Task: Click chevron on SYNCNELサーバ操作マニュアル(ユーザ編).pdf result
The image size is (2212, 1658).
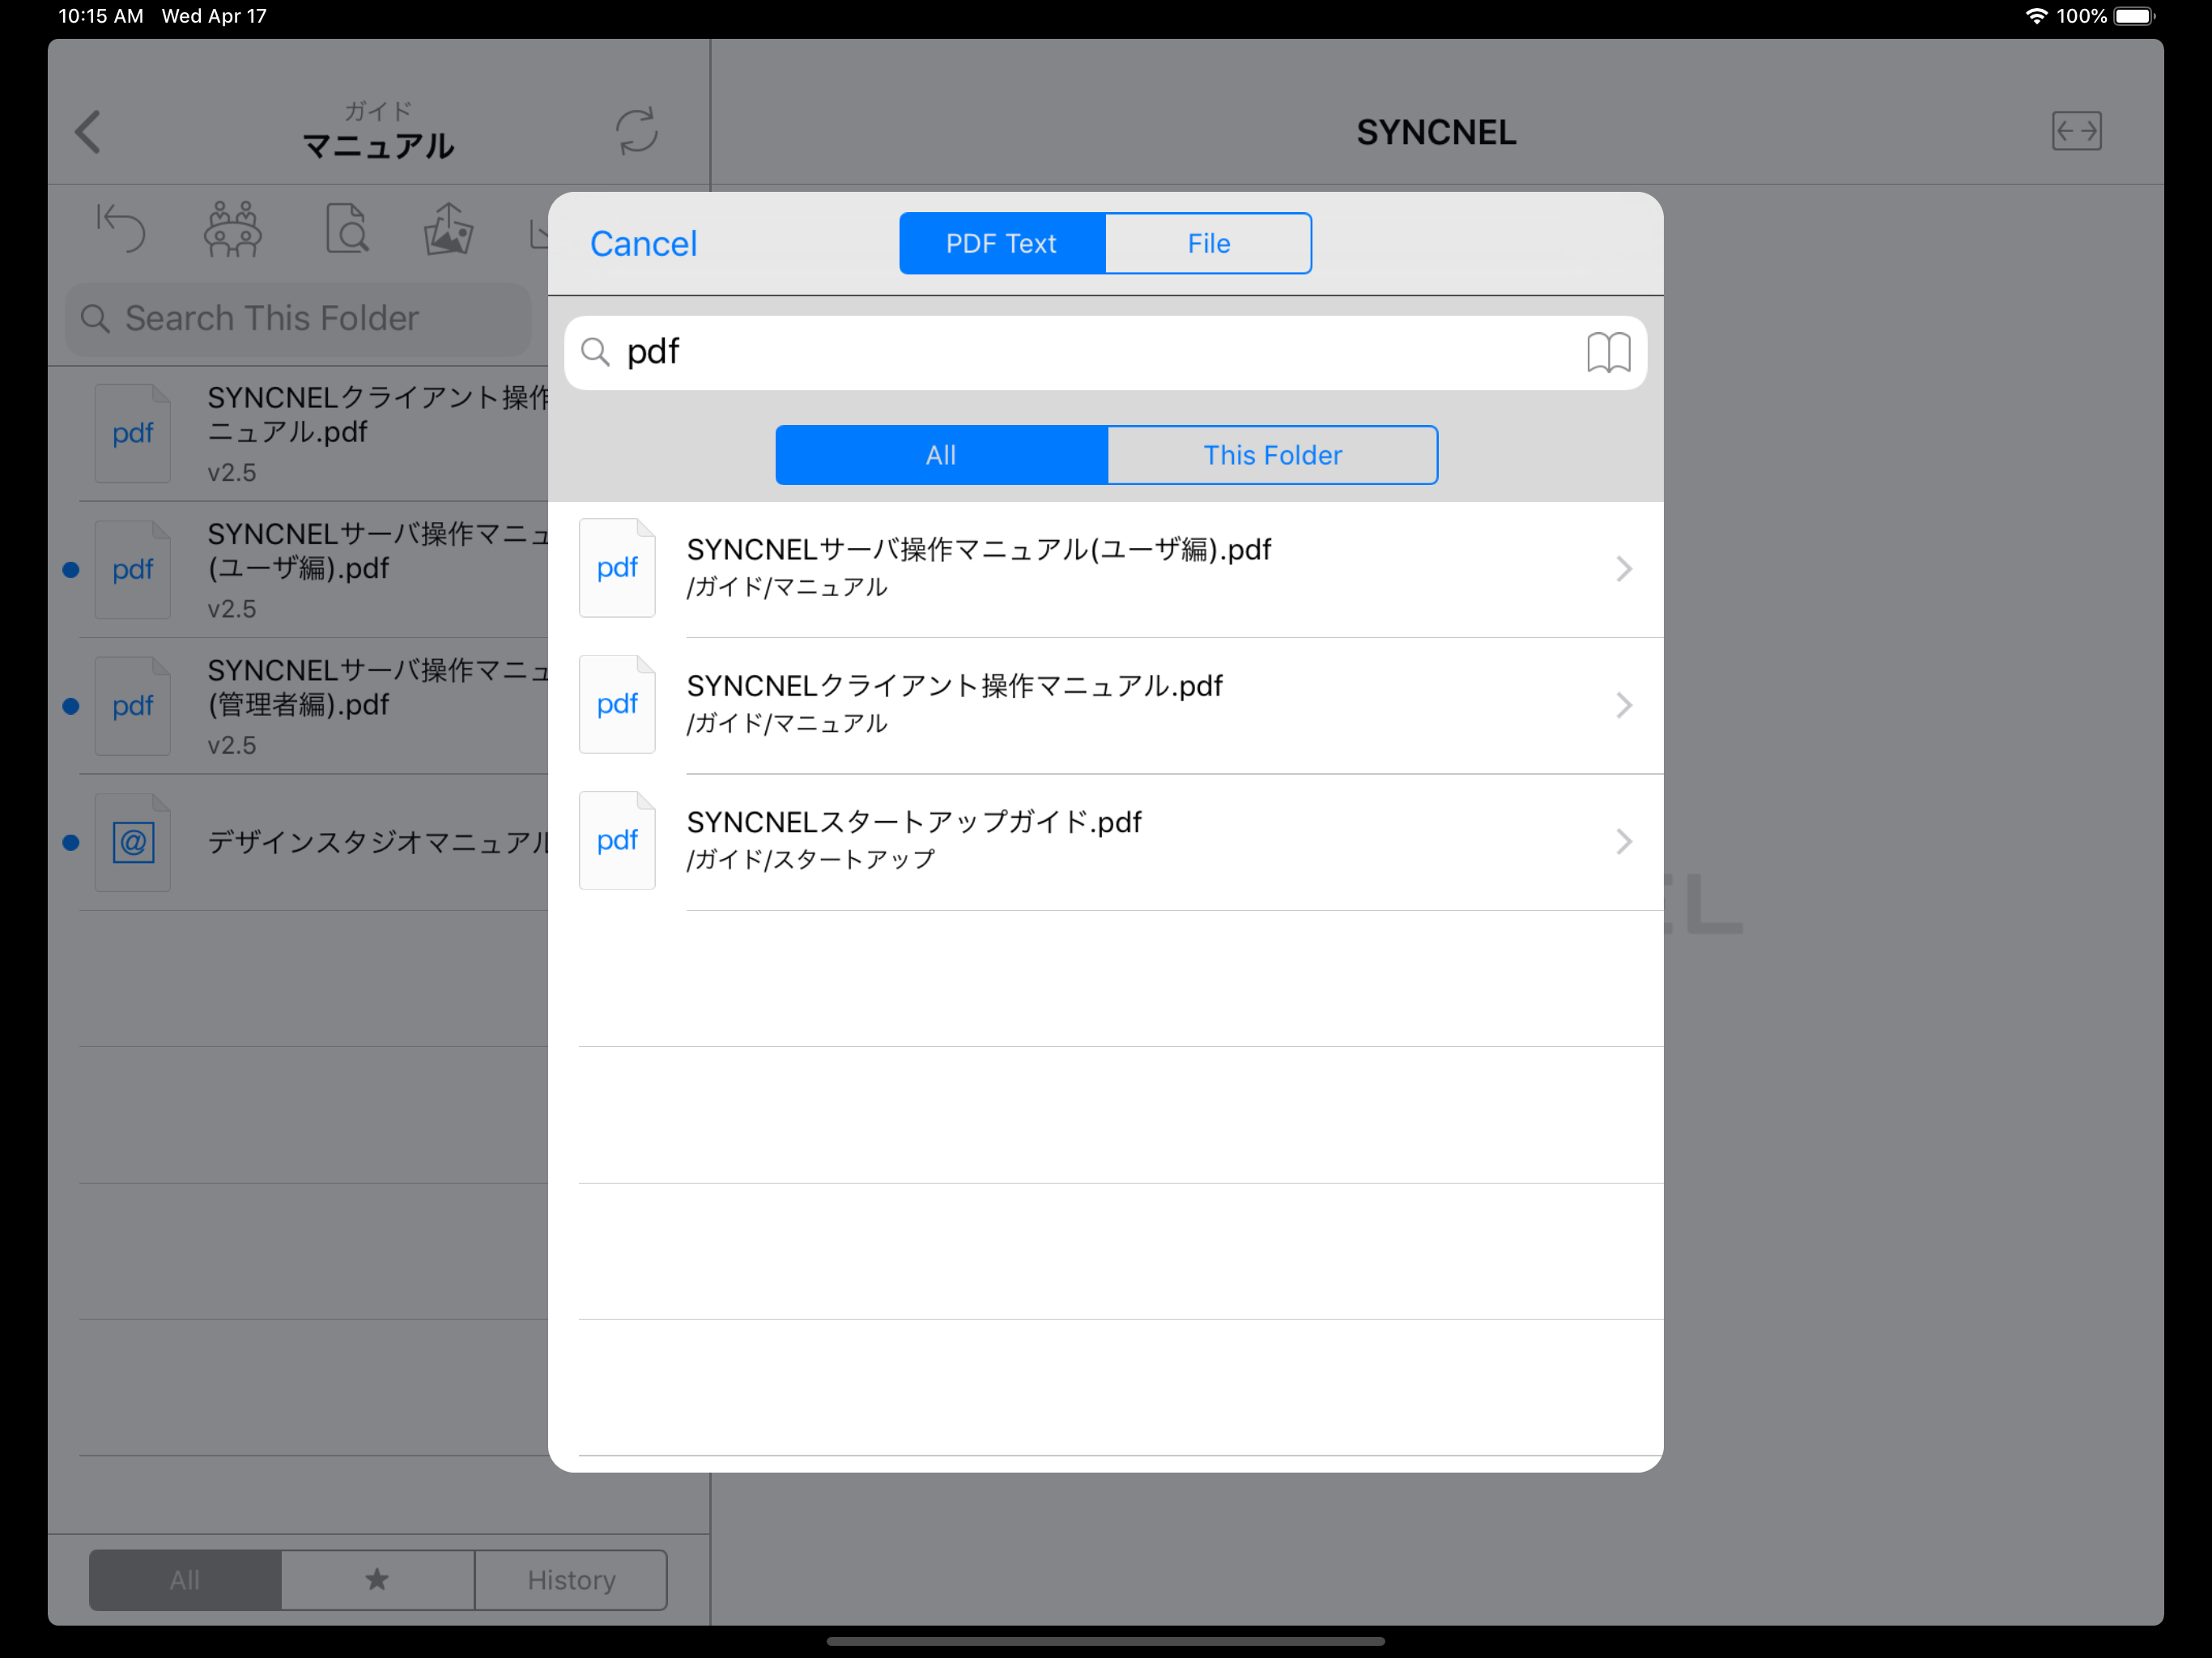Action: [x=1623, y=569]
